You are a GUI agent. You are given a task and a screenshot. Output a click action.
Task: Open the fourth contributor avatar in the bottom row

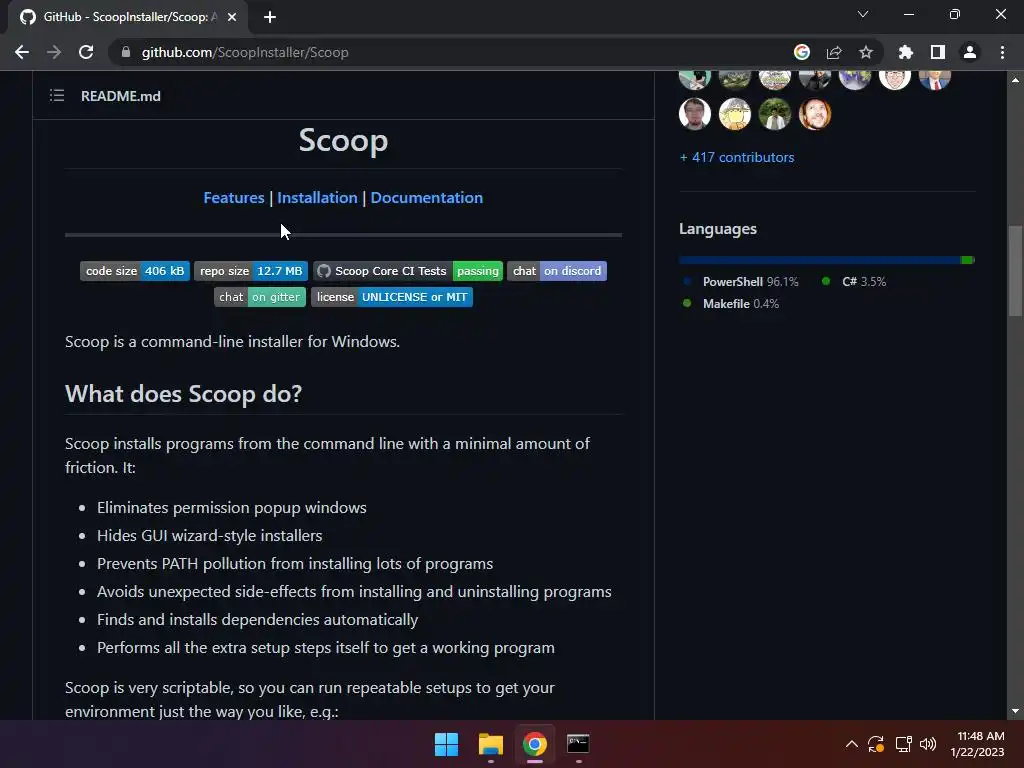[x=814, y=114]
